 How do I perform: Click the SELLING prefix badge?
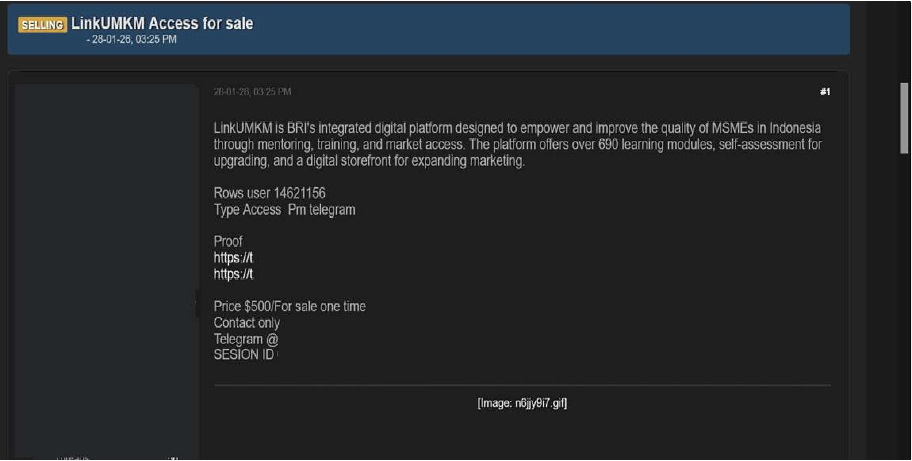[42, 24]
